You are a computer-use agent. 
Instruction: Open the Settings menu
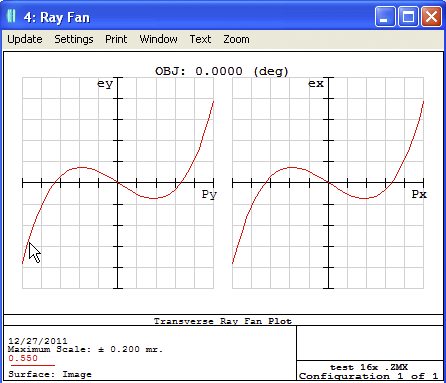coord(74,39)
